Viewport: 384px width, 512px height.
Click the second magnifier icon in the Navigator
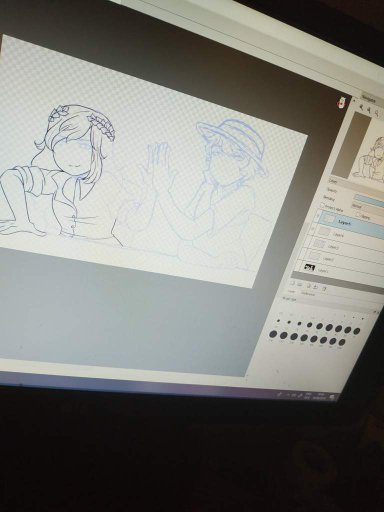click(x=369, y=110)
